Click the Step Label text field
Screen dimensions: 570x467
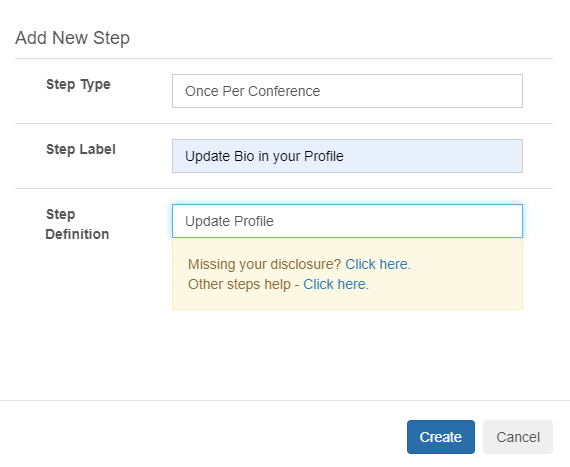(x=347, y=156)
